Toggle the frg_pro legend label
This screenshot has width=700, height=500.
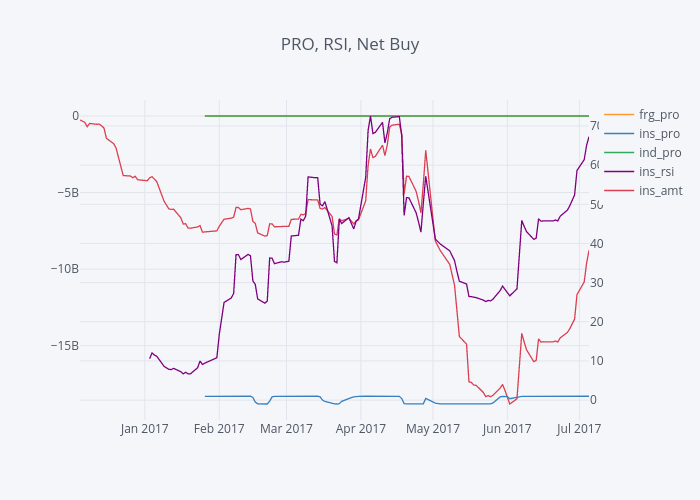click(x=659, y=114)
